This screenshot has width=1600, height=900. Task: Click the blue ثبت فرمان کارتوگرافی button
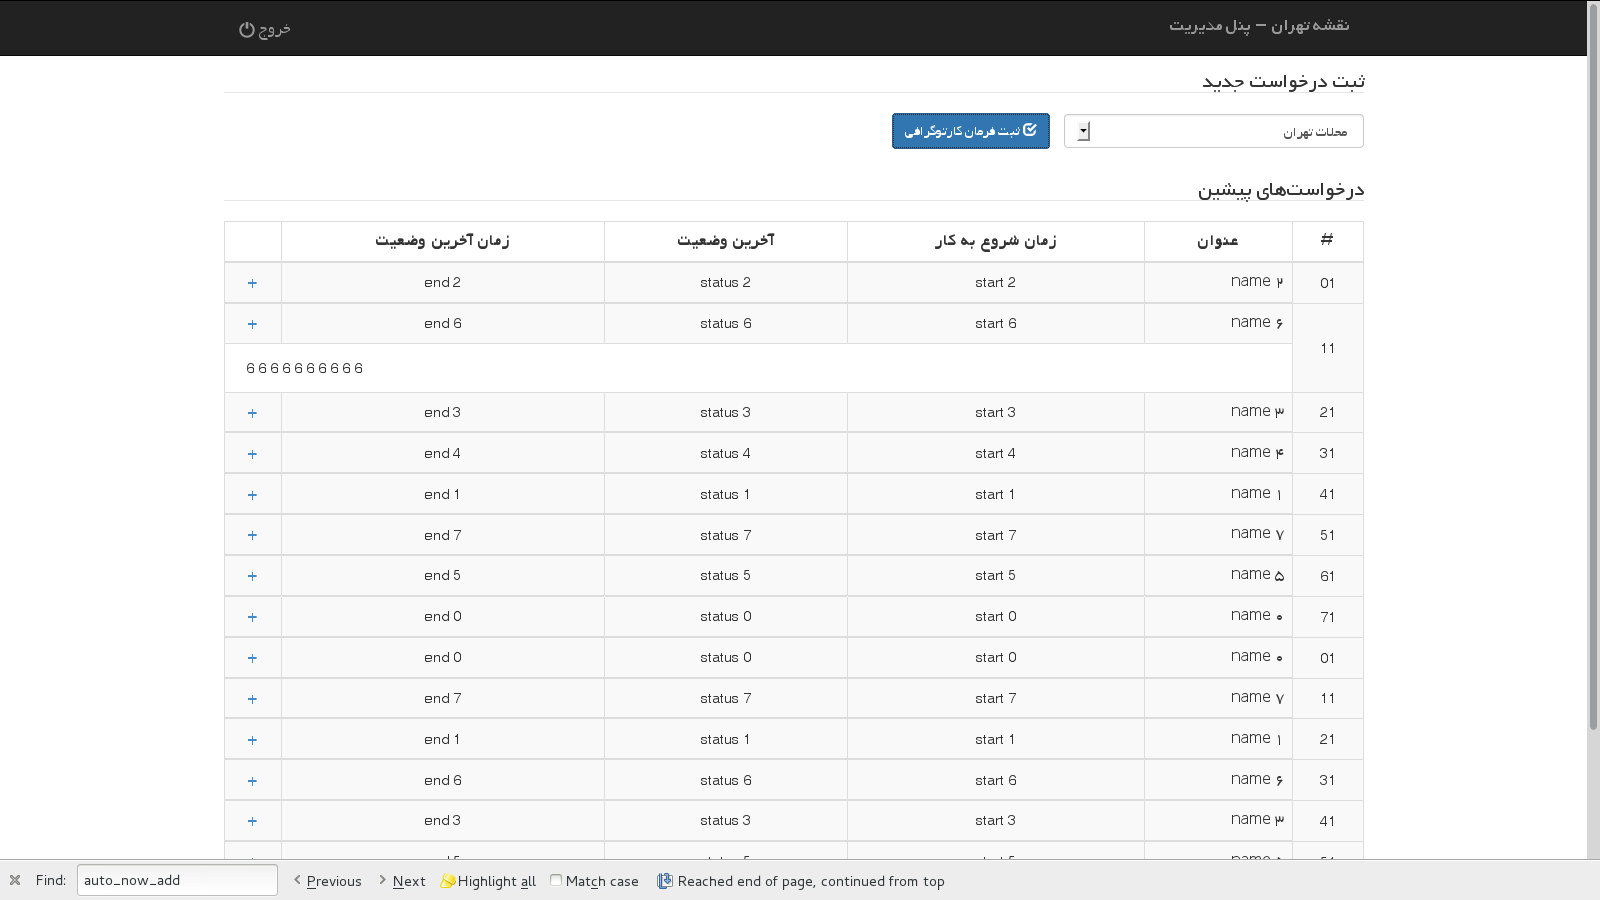pos(970,131)
